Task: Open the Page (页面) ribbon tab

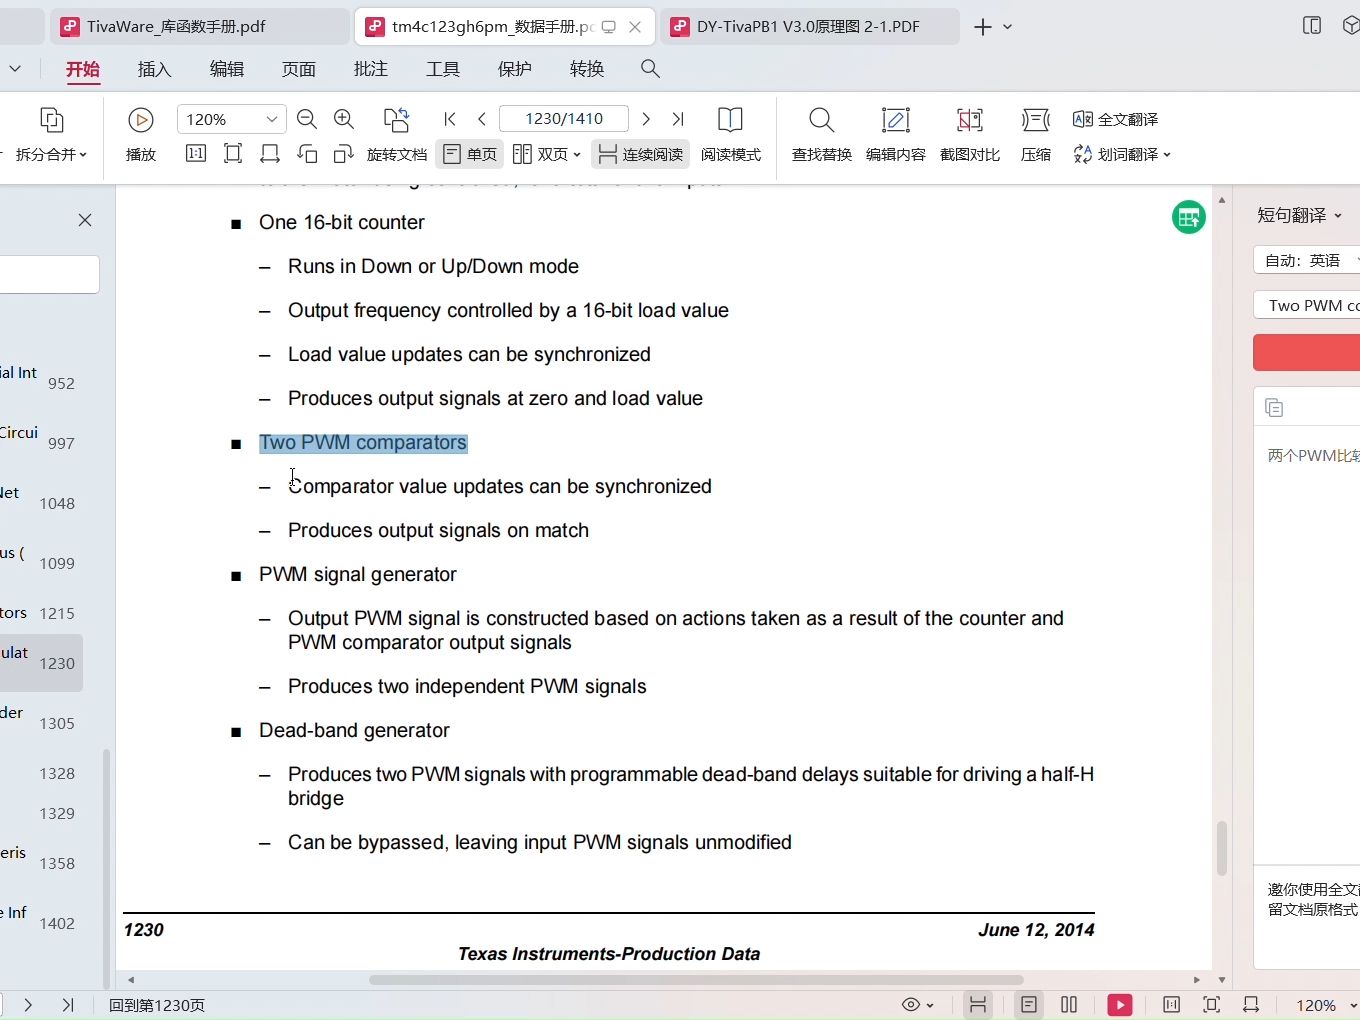Action: click(x=299, y=69)
